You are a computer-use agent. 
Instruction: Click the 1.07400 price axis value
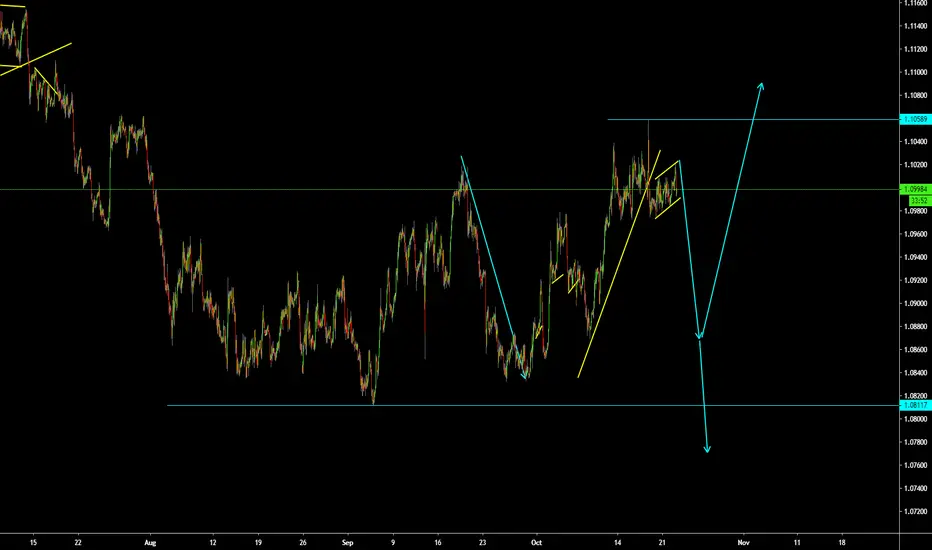[x=915, y=488]
